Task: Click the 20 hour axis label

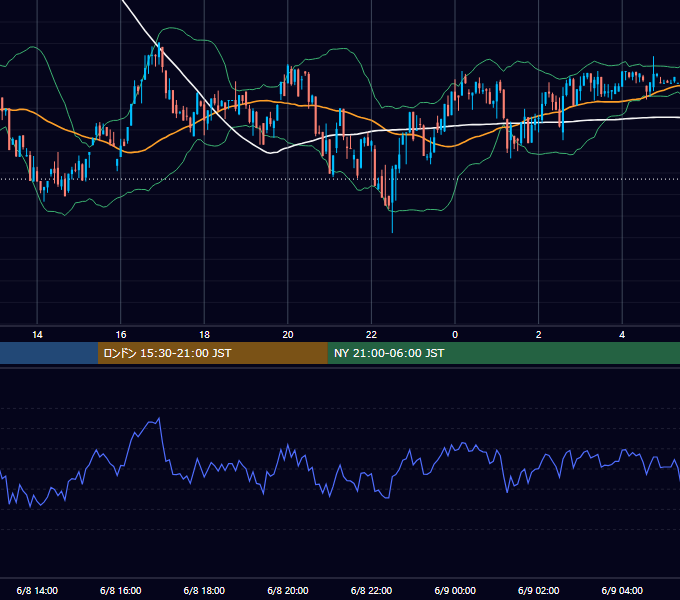Action: 288,335
